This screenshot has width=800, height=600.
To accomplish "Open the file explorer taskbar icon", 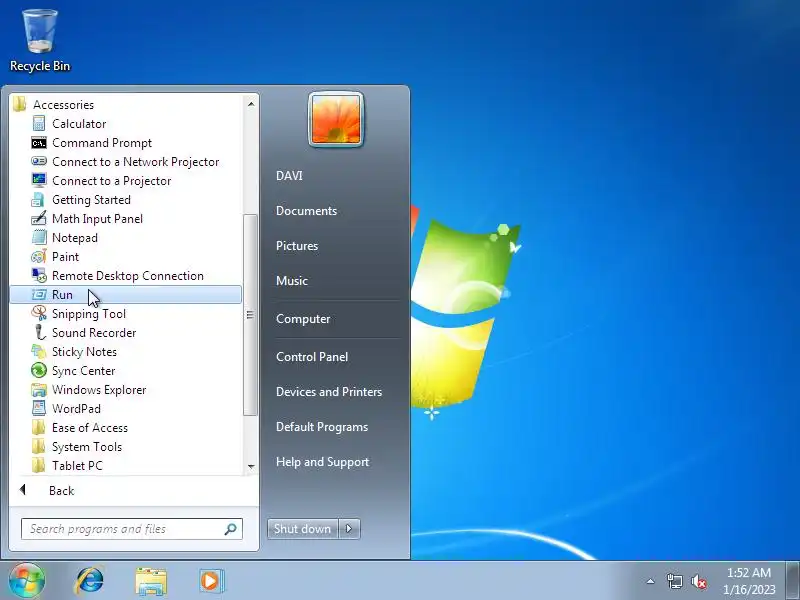I will click(151, 581).
